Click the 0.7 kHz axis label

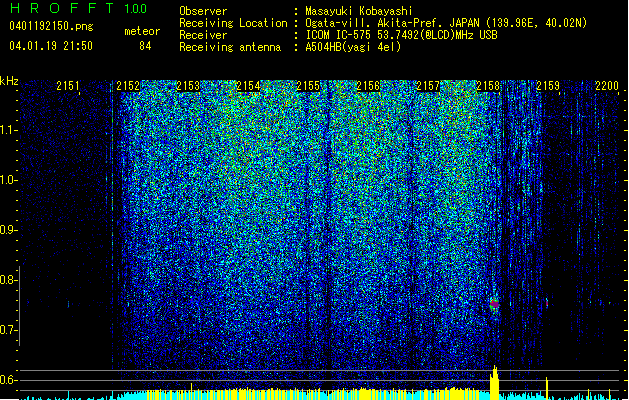[x=8, y=330]
